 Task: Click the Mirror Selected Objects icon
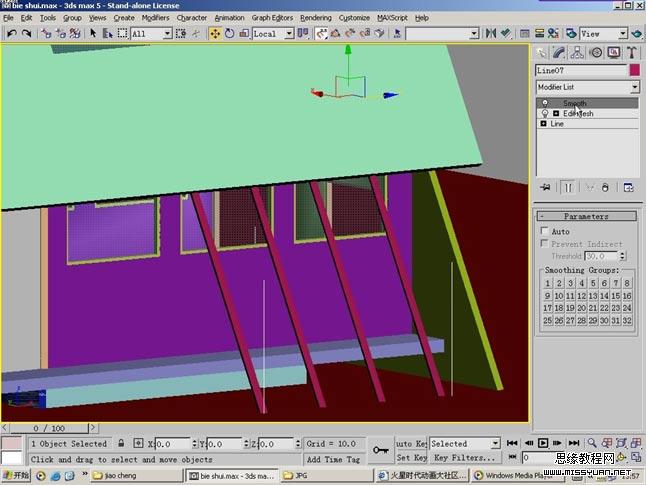[491, 33]
